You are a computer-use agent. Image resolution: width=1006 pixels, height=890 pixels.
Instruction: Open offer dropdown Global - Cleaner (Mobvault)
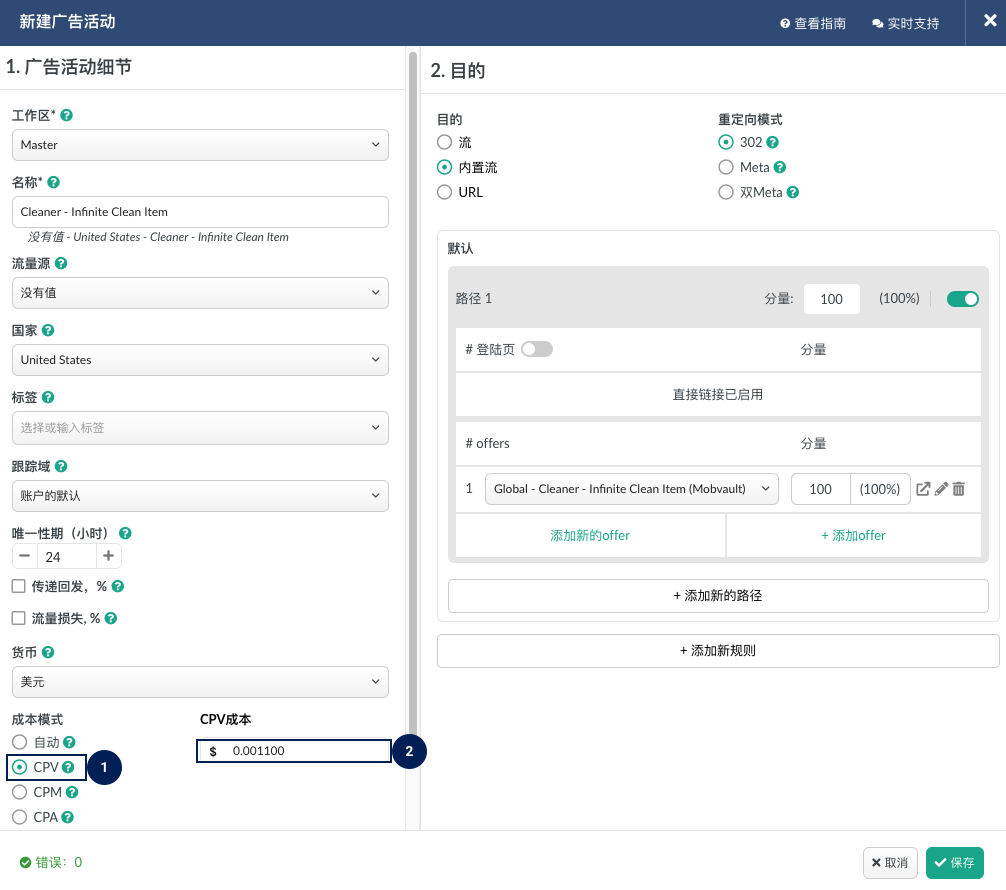(x=632, y=489)
